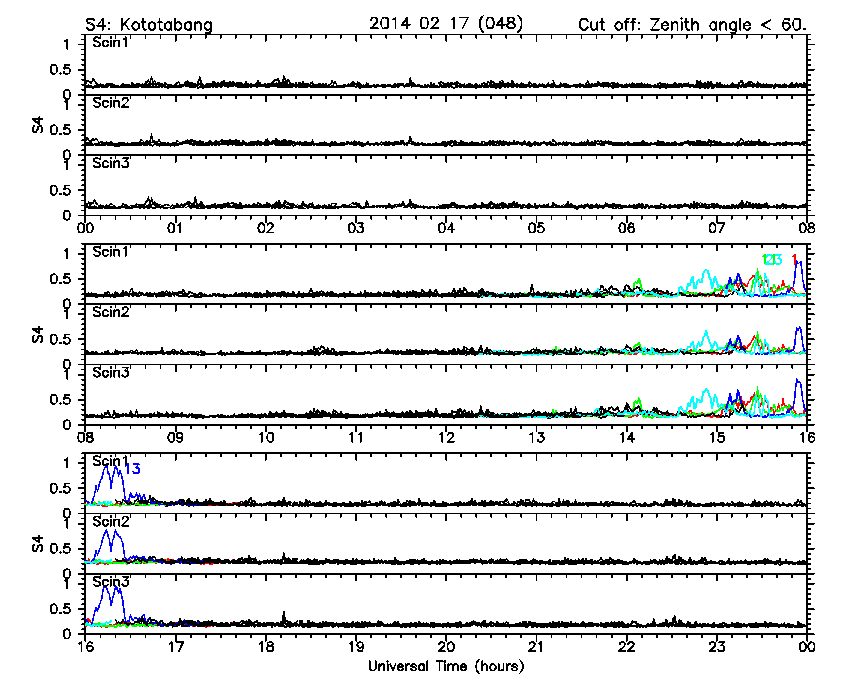Click the "17" hour tick label
The image size is (850, 680).
pos(175,647)
